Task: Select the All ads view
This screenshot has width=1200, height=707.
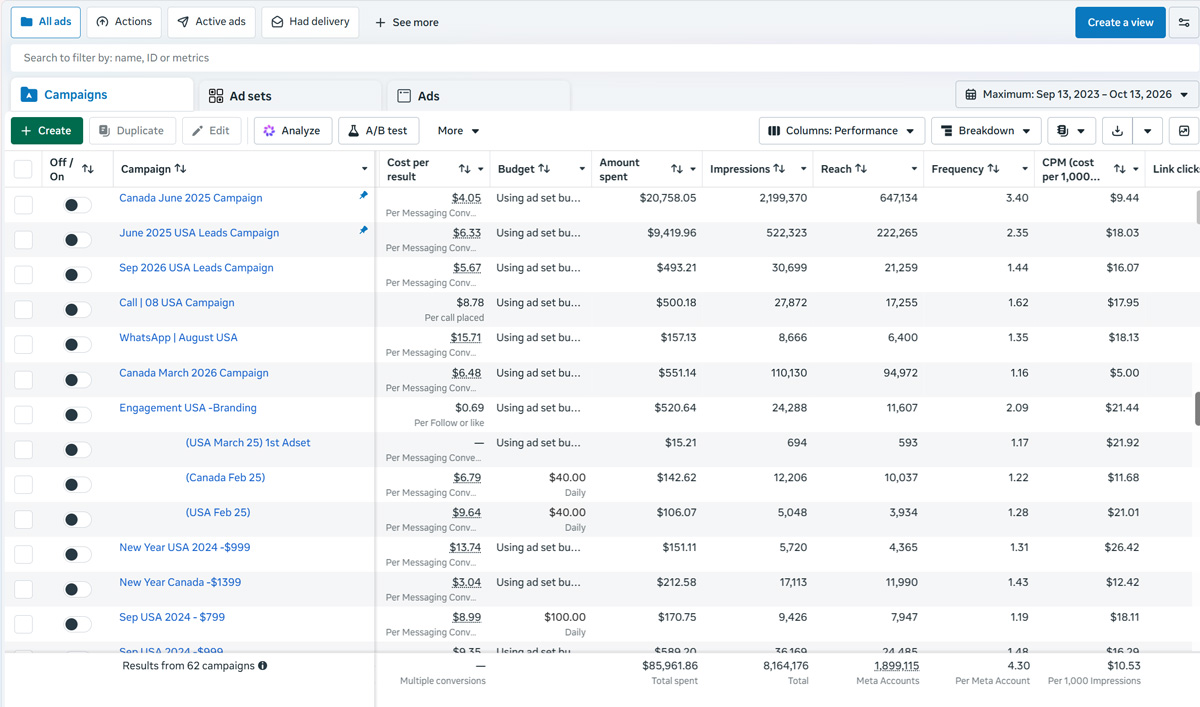Action: click(46, 22)
